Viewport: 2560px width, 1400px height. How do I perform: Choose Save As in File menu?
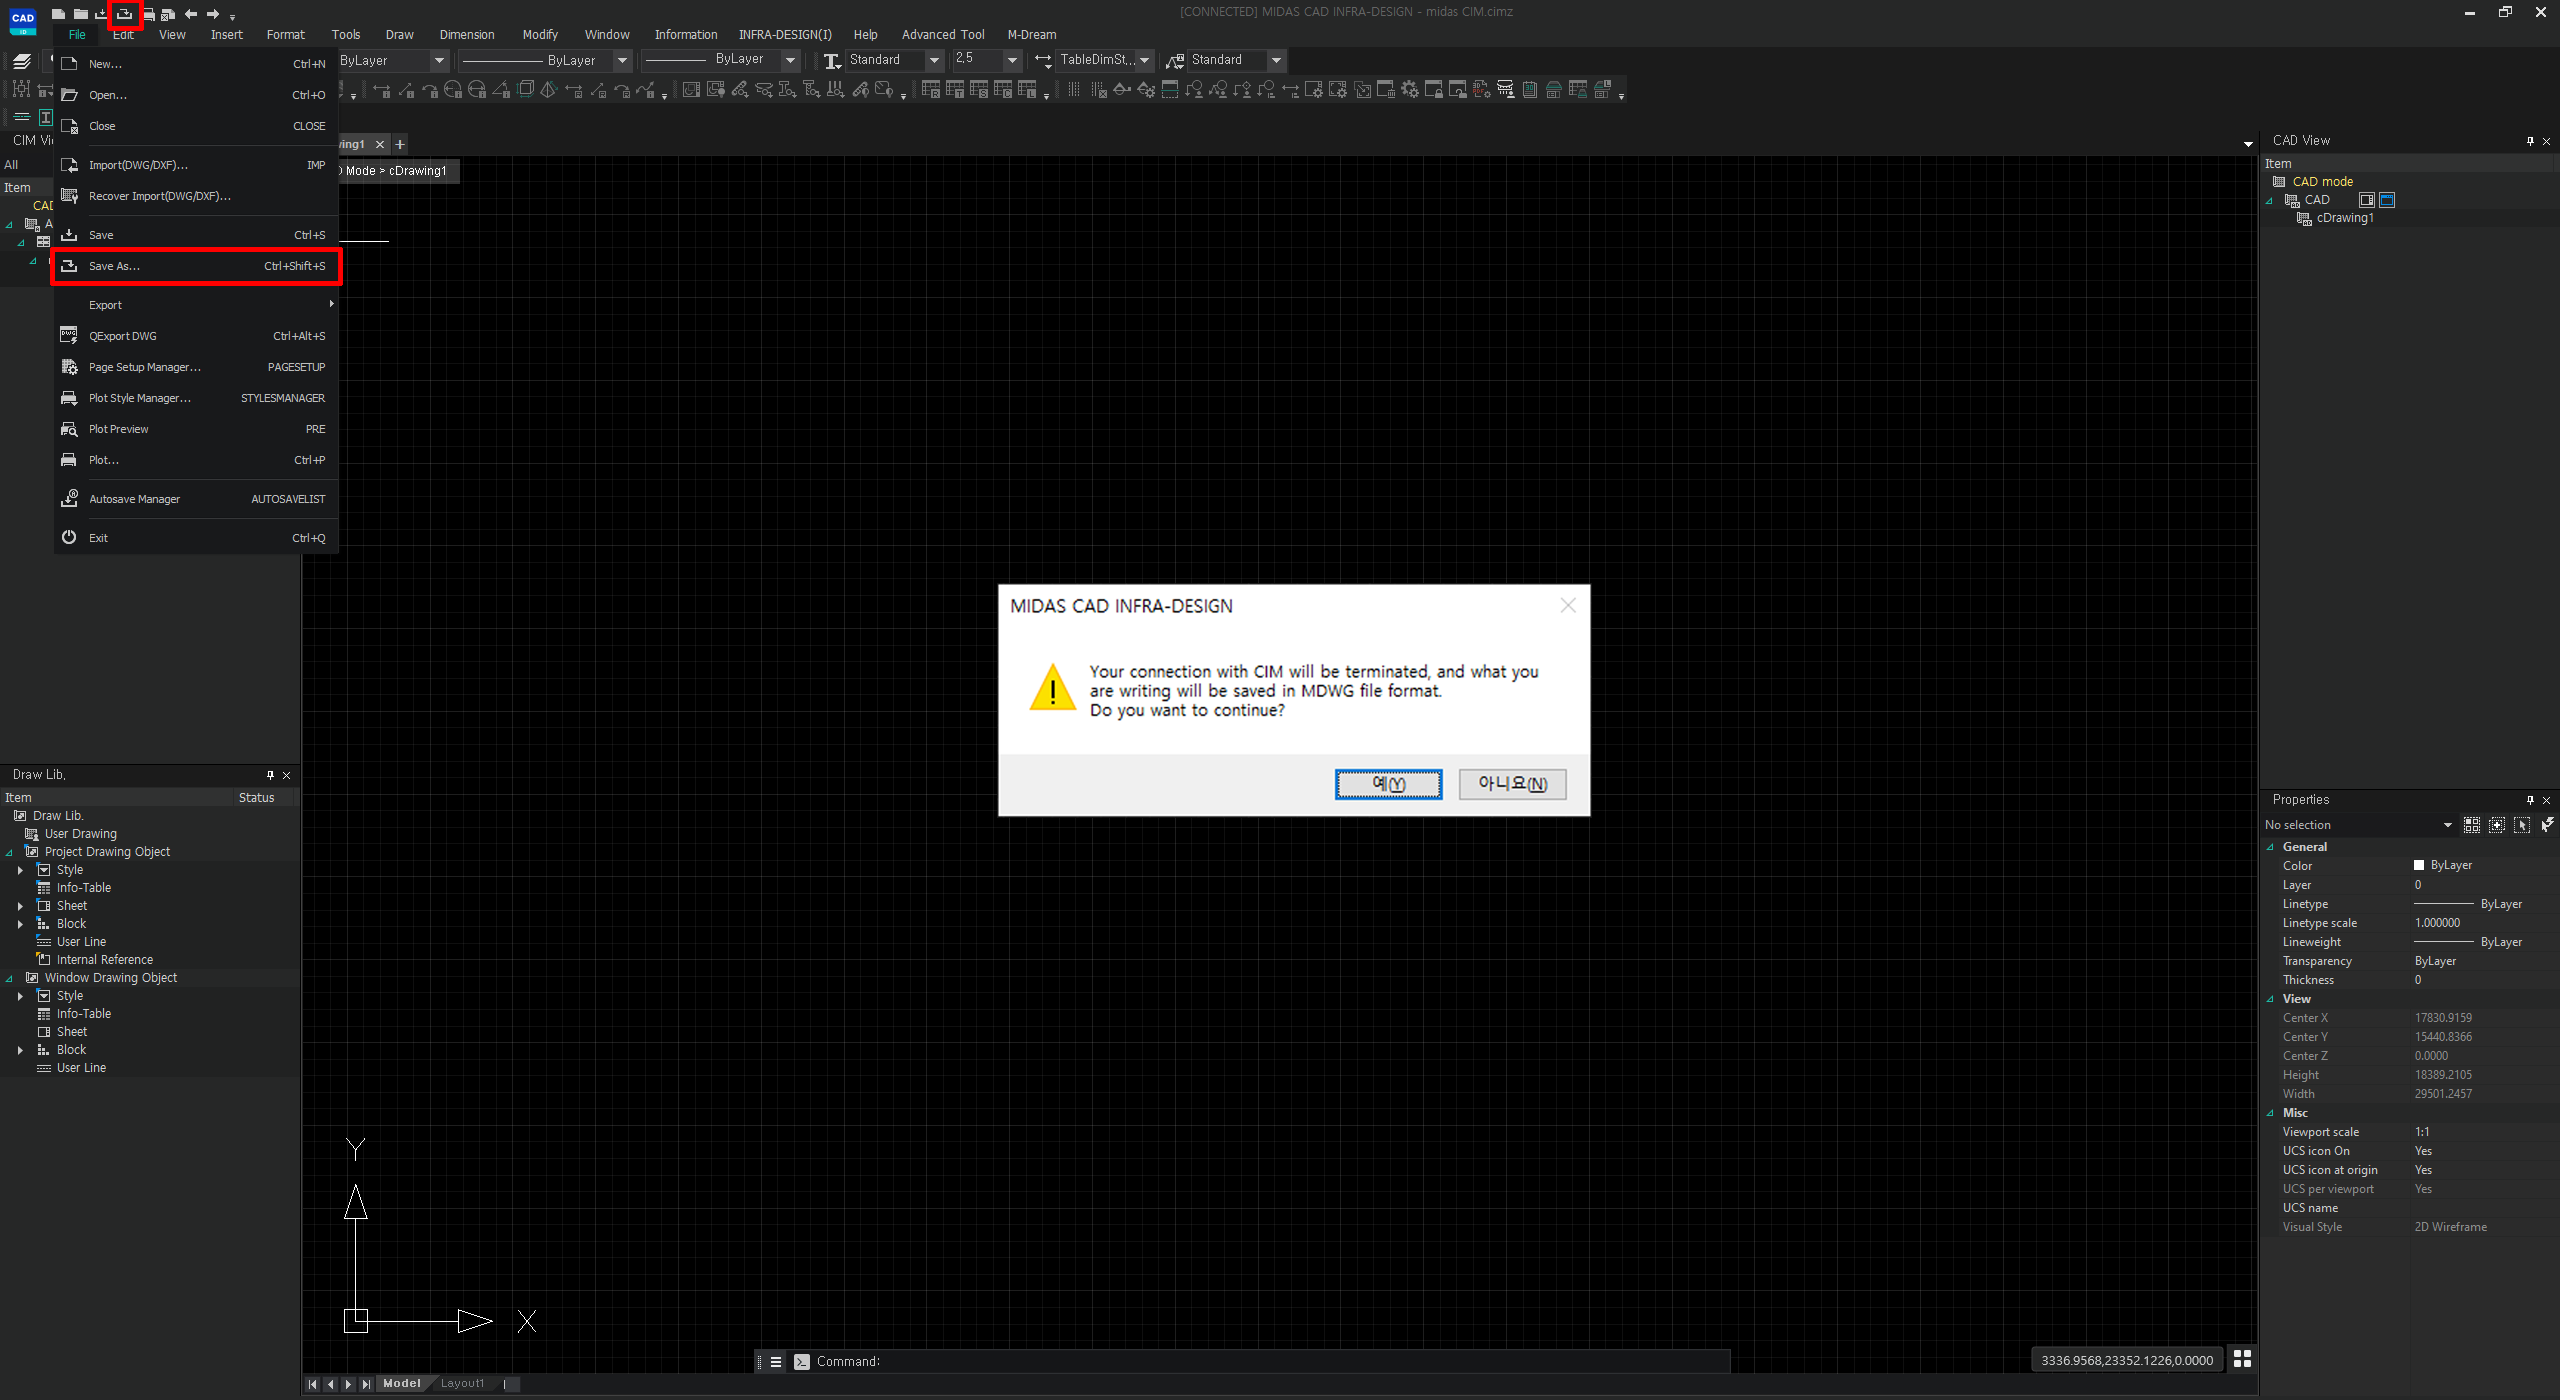pos(196,266)
